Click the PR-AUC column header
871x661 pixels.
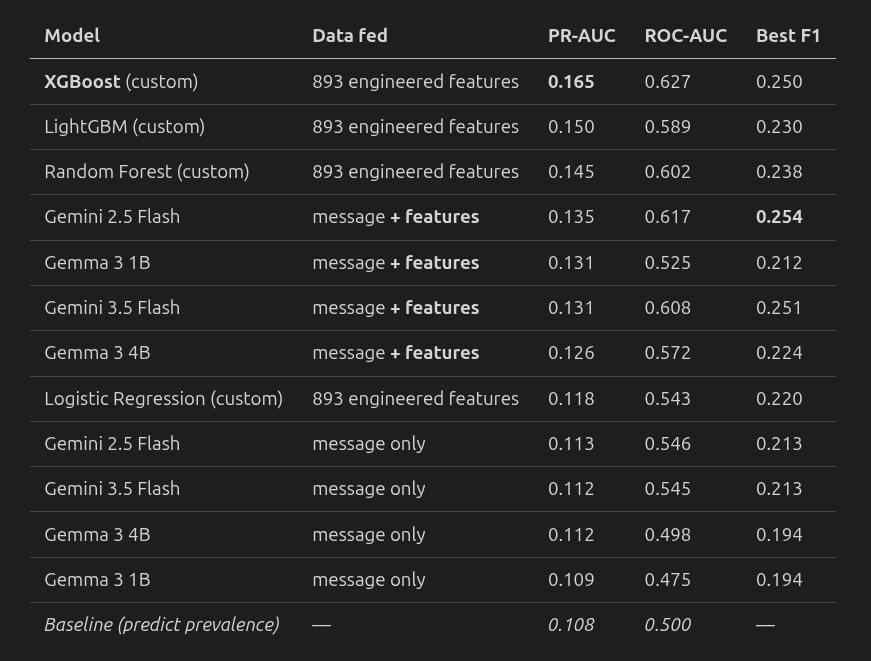(x=582, y=36)
